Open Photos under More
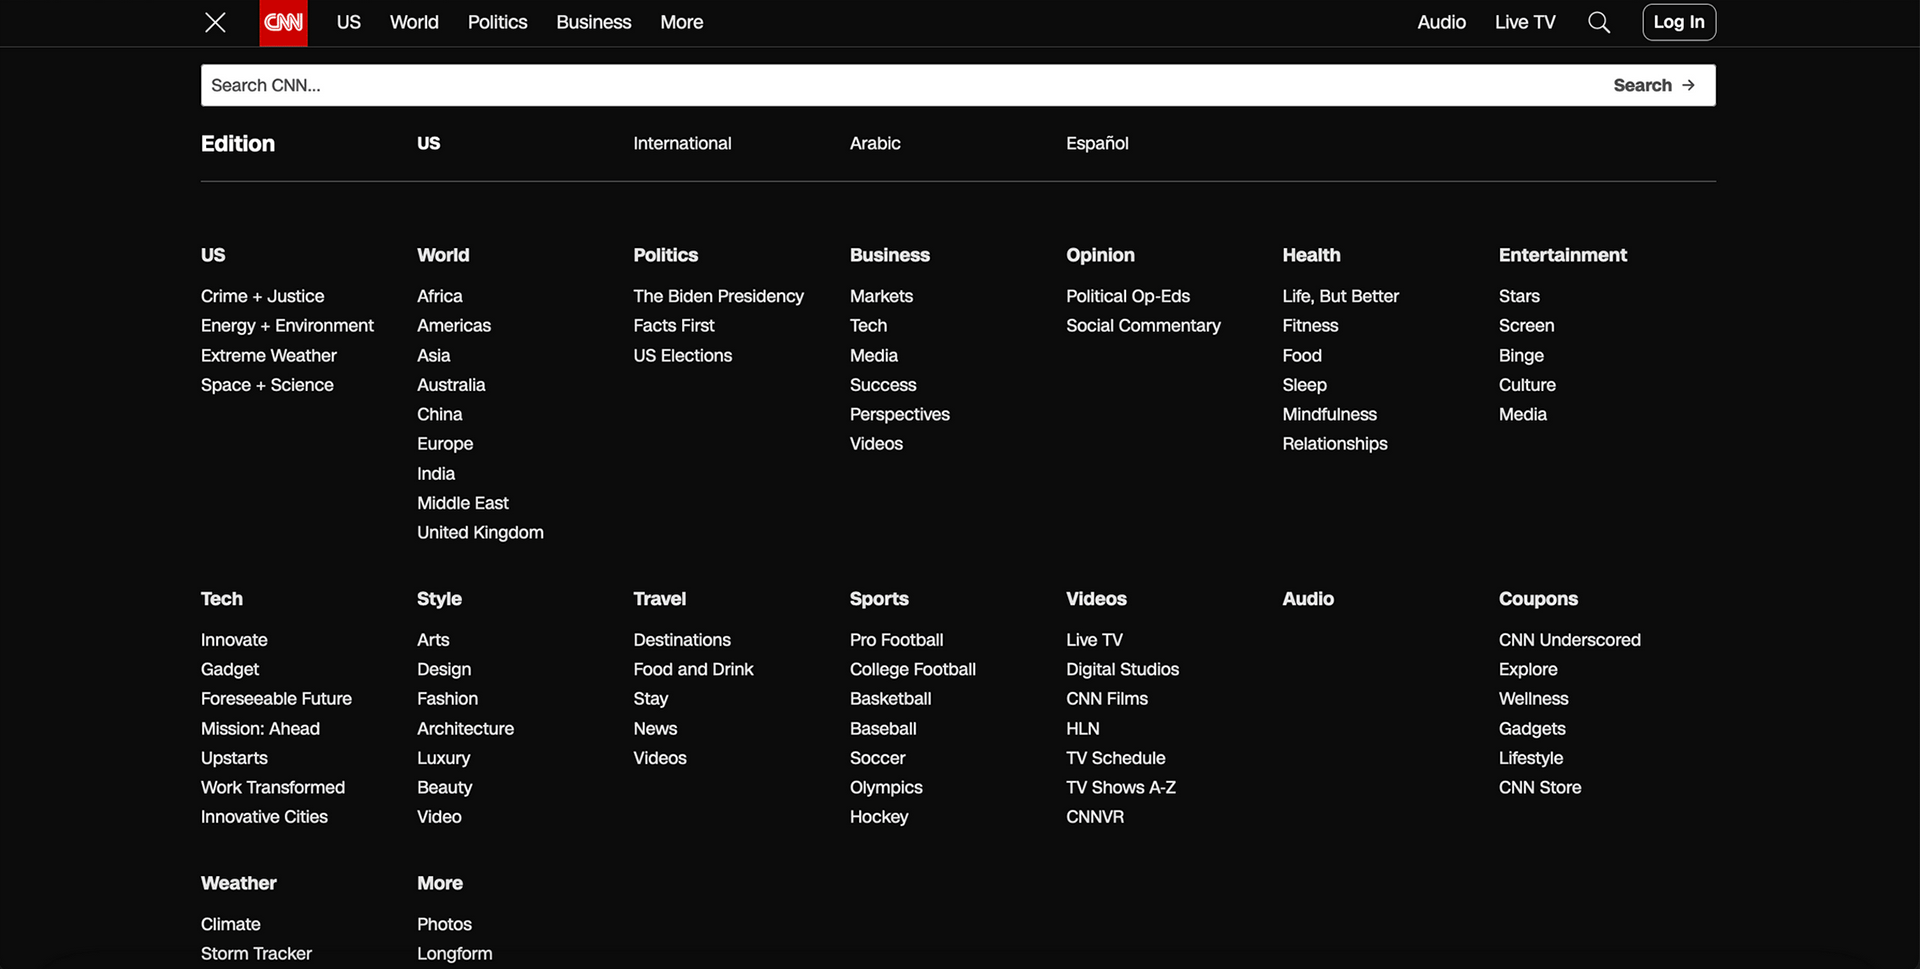Screen dimensions: 1920x969 444,924
